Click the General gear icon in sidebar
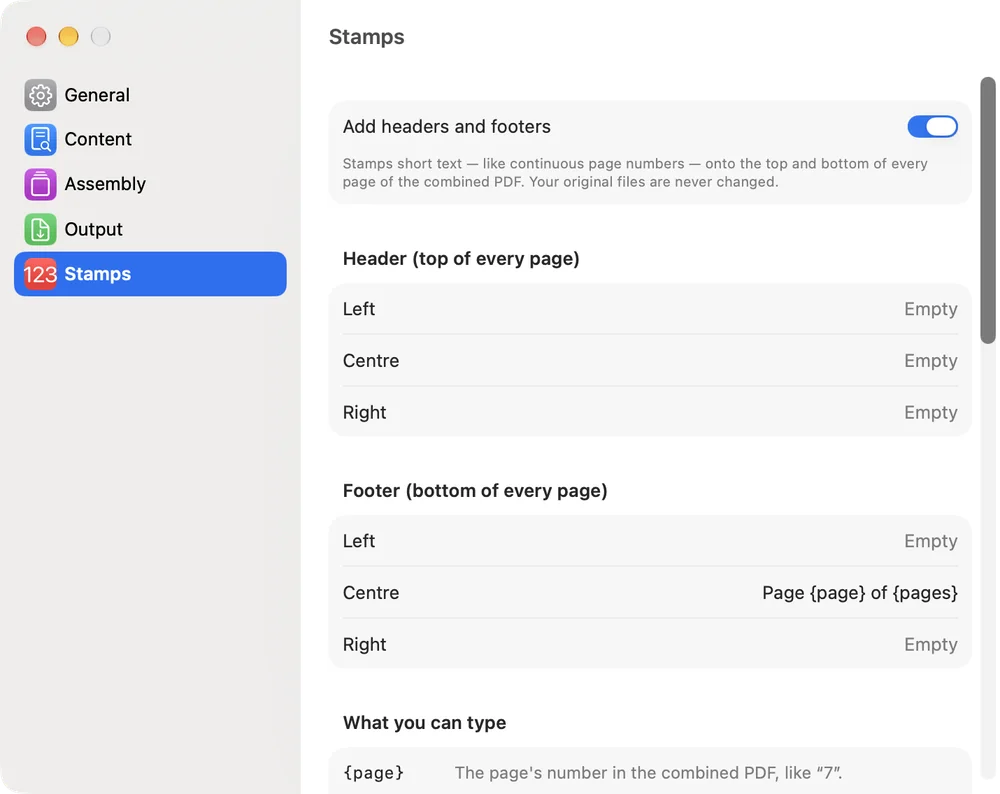The image size is (1000, 794). (x=40, y=96)
